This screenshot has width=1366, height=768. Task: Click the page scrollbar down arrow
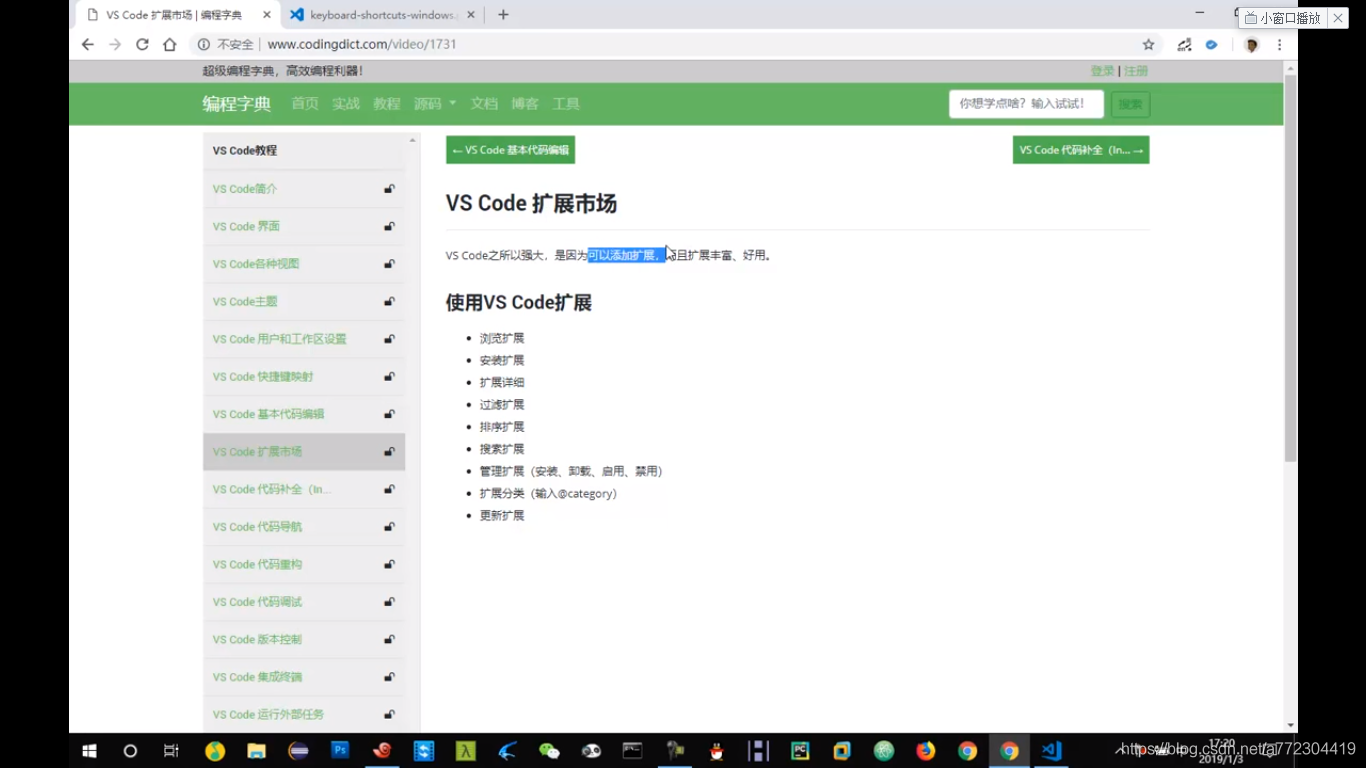pyautogui.click(x=1290, y=725)
